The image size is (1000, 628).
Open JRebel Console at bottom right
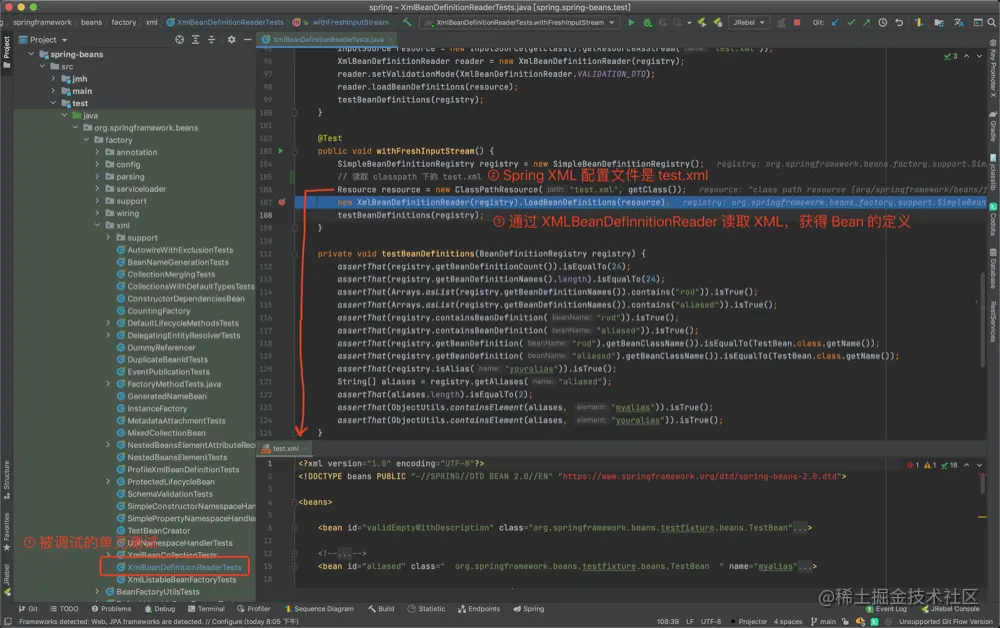click(950, 609)
